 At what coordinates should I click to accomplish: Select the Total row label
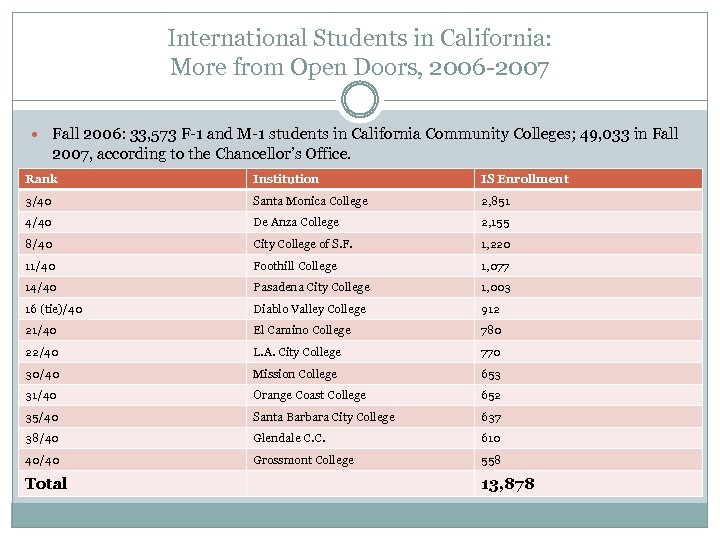tap(46, 484)
